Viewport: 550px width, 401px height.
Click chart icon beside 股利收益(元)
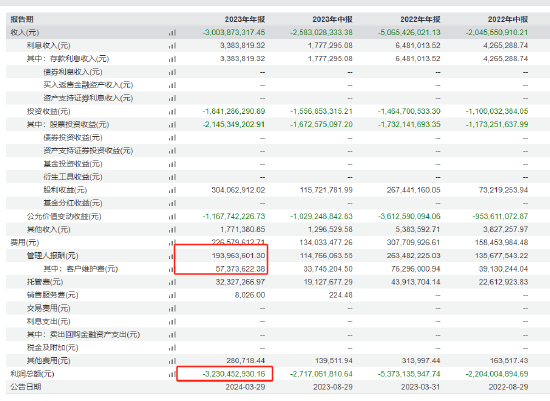coord(172,190)
